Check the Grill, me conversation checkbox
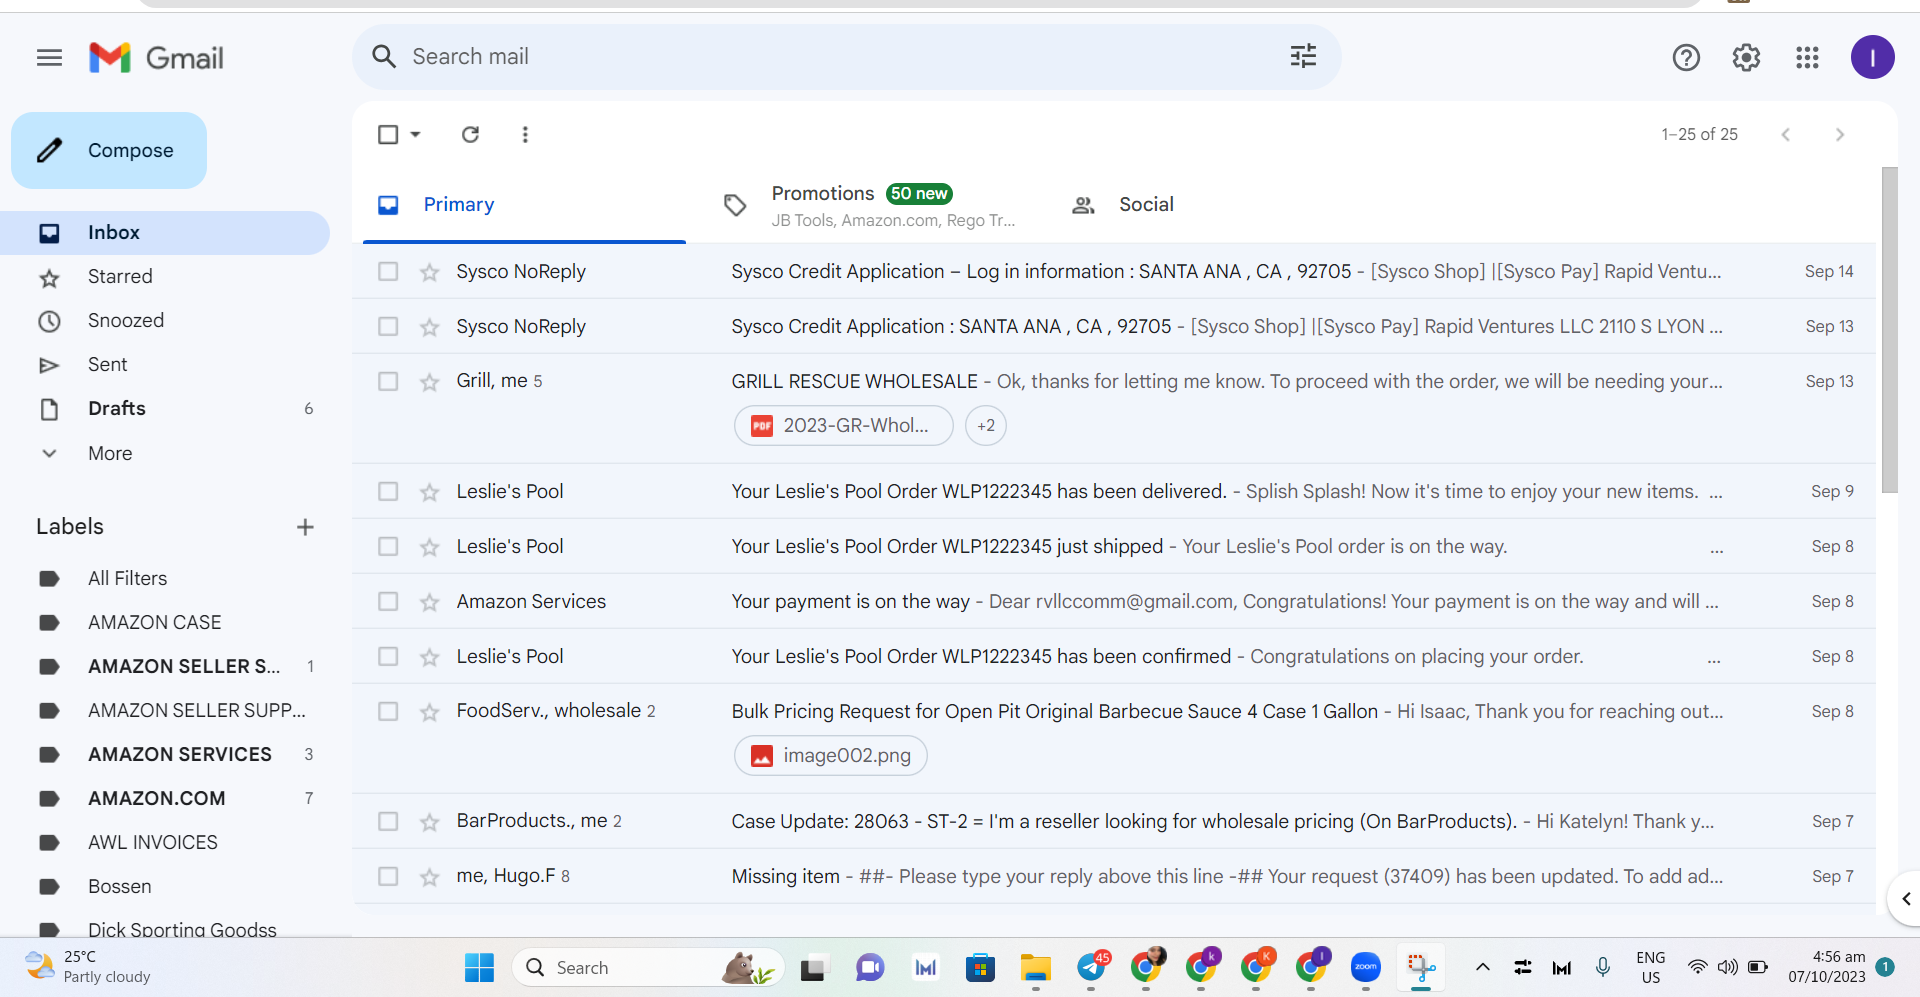 [388, 381]
